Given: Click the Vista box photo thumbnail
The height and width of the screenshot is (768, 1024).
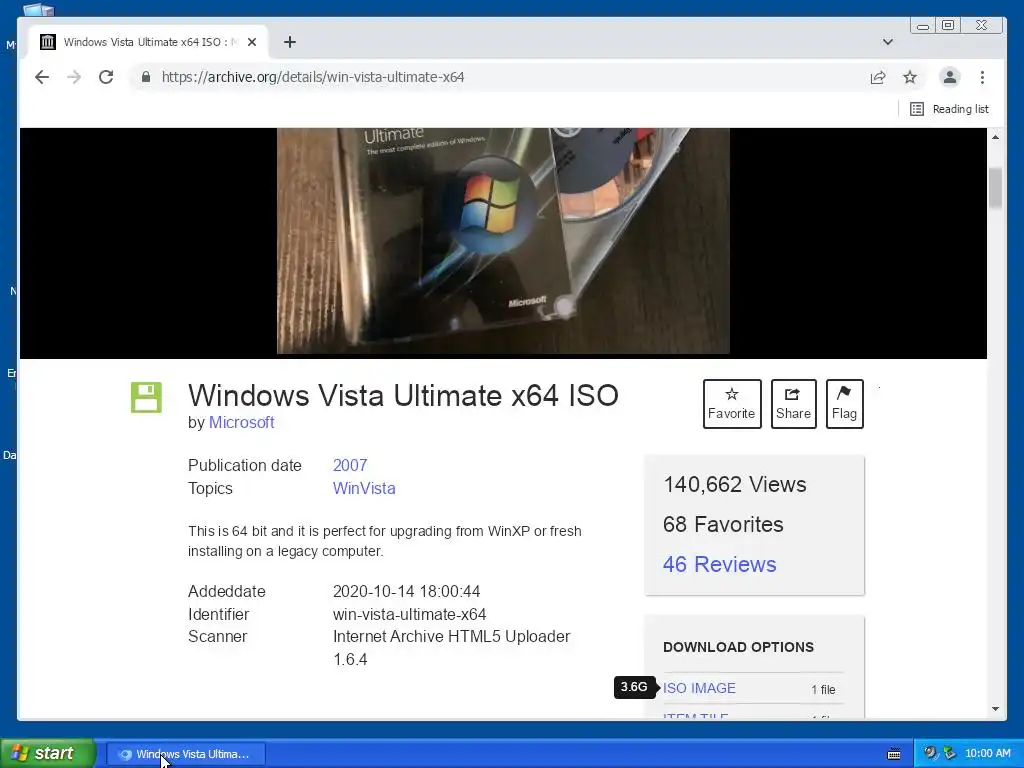Looking at the screenshot, I should click(x=503, y=241).
